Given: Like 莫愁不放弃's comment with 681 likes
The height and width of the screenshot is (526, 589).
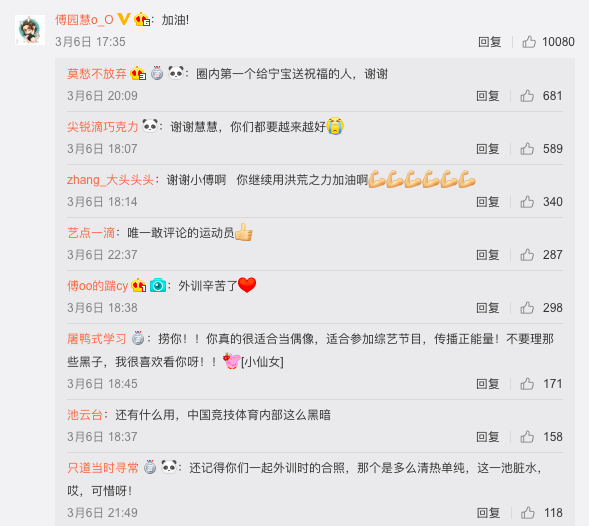Looking at the screenshot, I should pyautogui.click(x=527, y=96).
